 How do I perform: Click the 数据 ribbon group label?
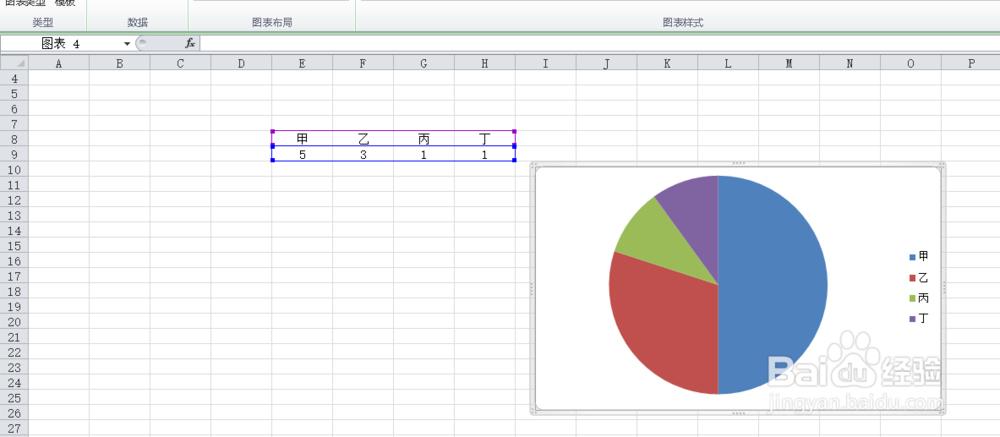[x=137, y=22]
